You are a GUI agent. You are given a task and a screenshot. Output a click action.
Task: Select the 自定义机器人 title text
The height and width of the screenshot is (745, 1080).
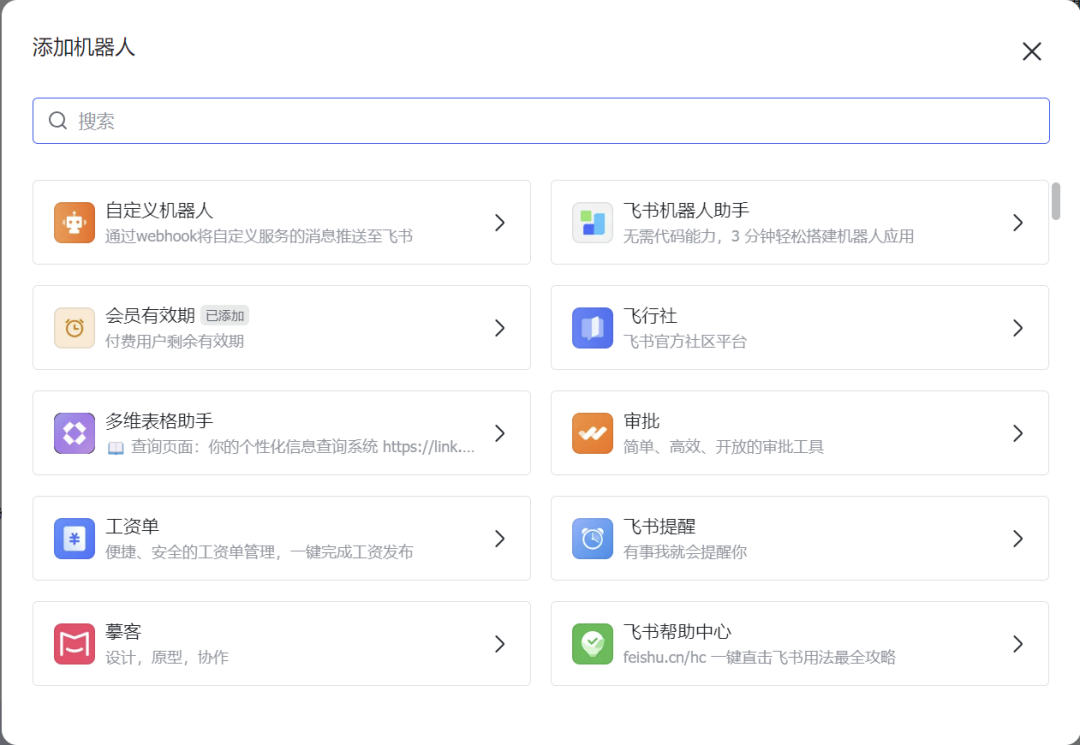coord(159,210)
